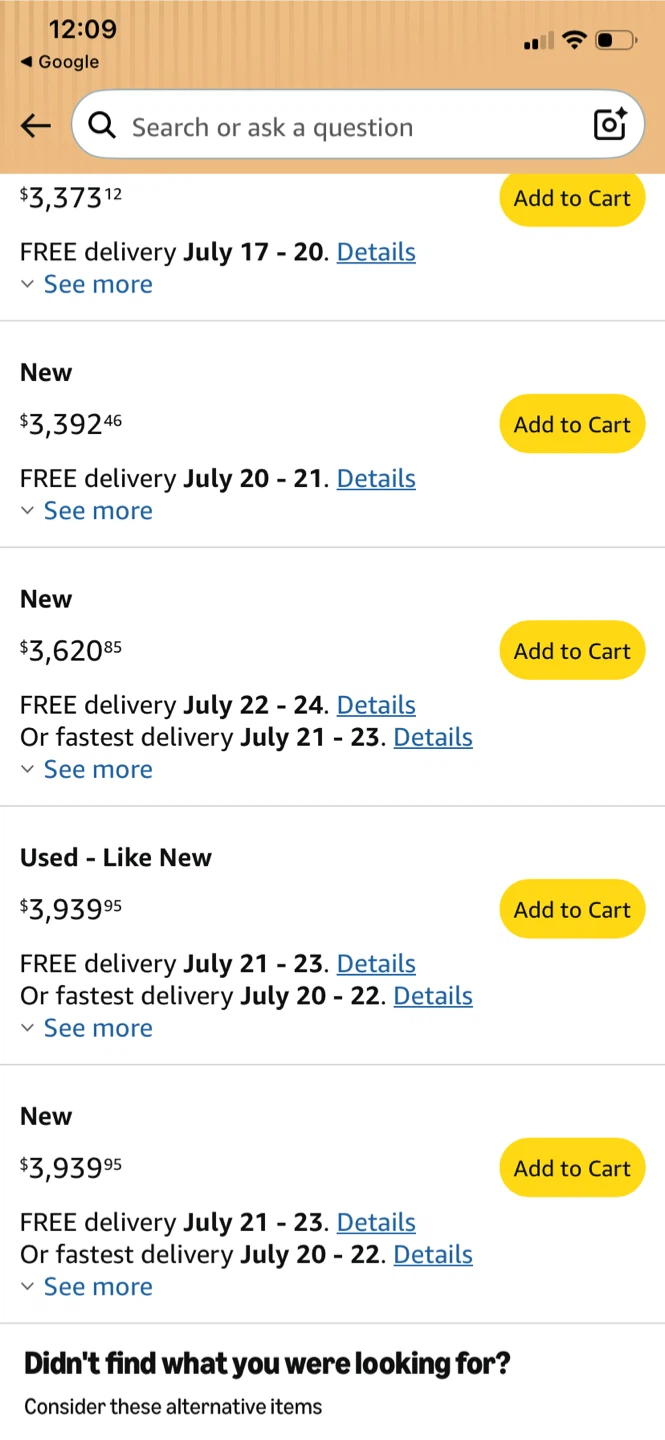
Task: Tap the battery status icon
Action: [616, 41]
